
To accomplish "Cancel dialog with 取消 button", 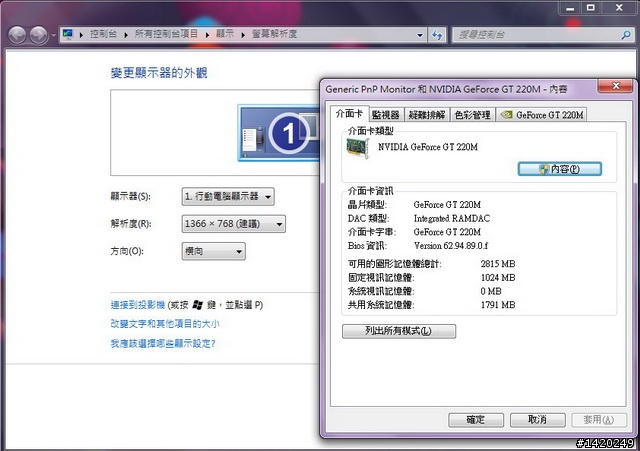I will tap(538, 420).
